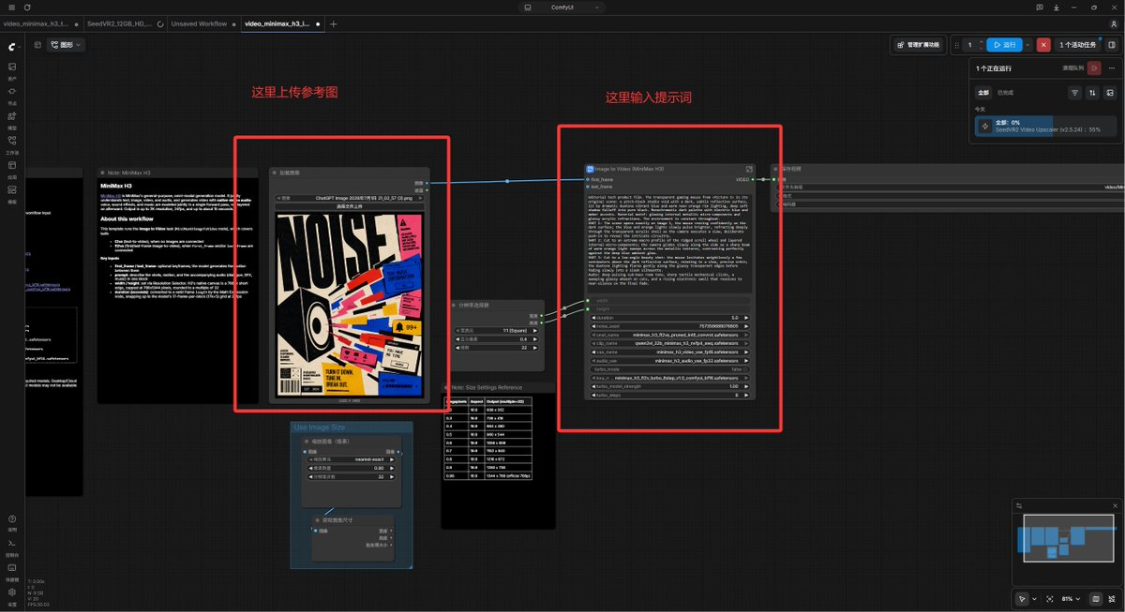Screen dimensions: 1125x612
Task: Click the blue Run button
Action: click(1004, 44)
